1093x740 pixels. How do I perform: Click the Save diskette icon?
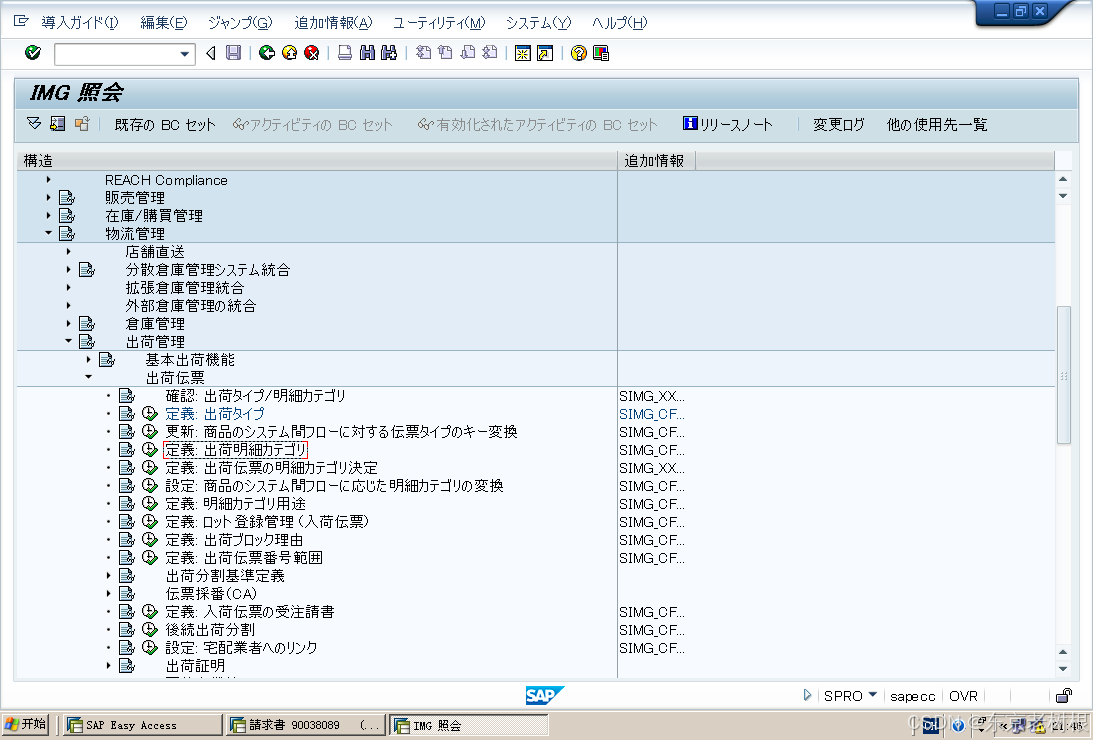234,53
